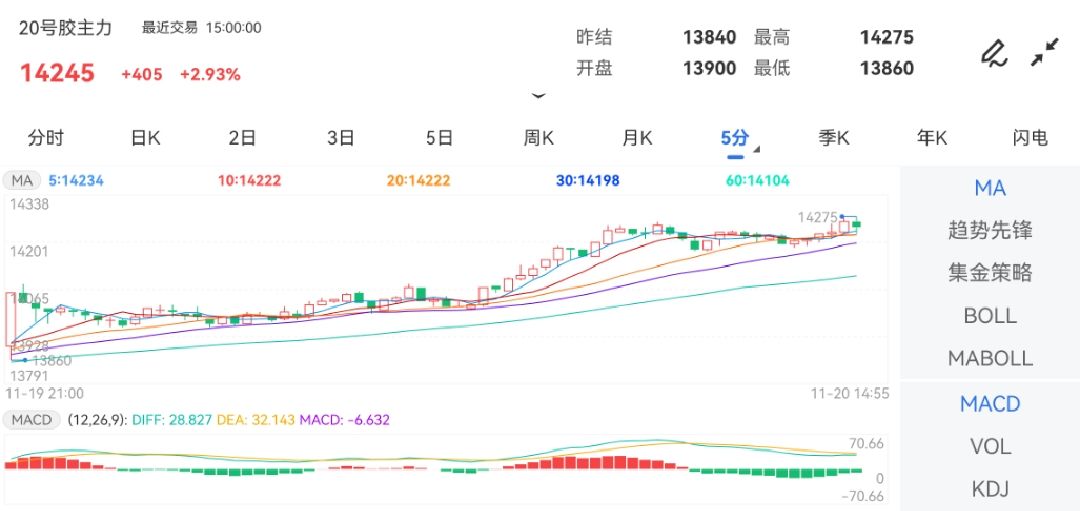Click the MA 20:14222 readout
Viewport: 1080px width, 511px height.
[x=418, y=181]
